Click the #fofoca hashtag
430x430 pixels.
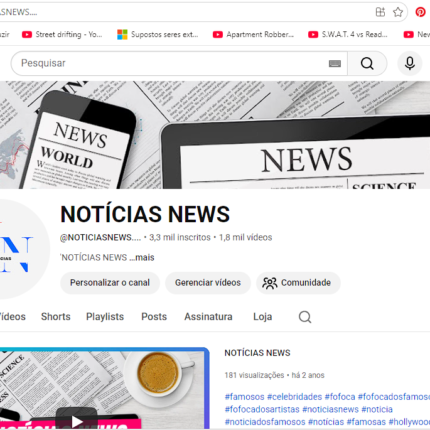pyautogui.click(x=340, y=397)
